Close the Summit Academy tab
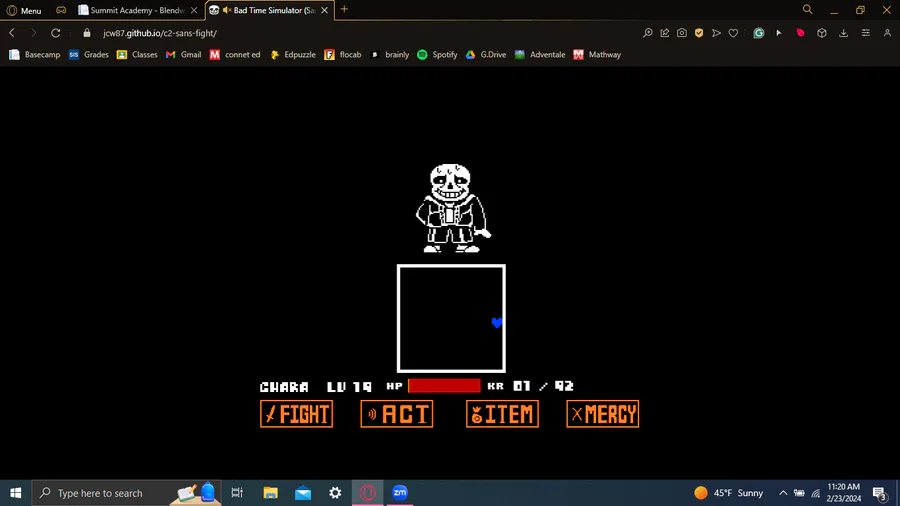This screenshot has width=900, height=506. point(194,10)
